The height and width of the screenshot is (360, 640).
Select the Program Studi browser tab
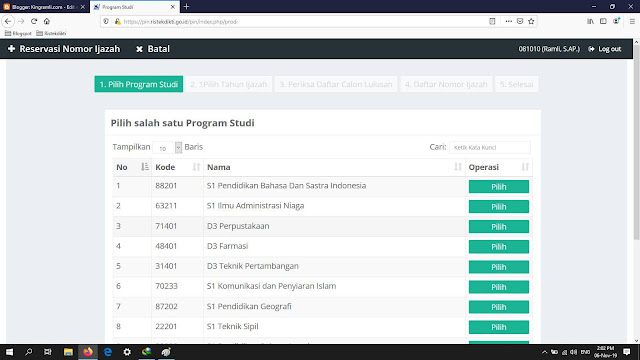click(134, 7)
